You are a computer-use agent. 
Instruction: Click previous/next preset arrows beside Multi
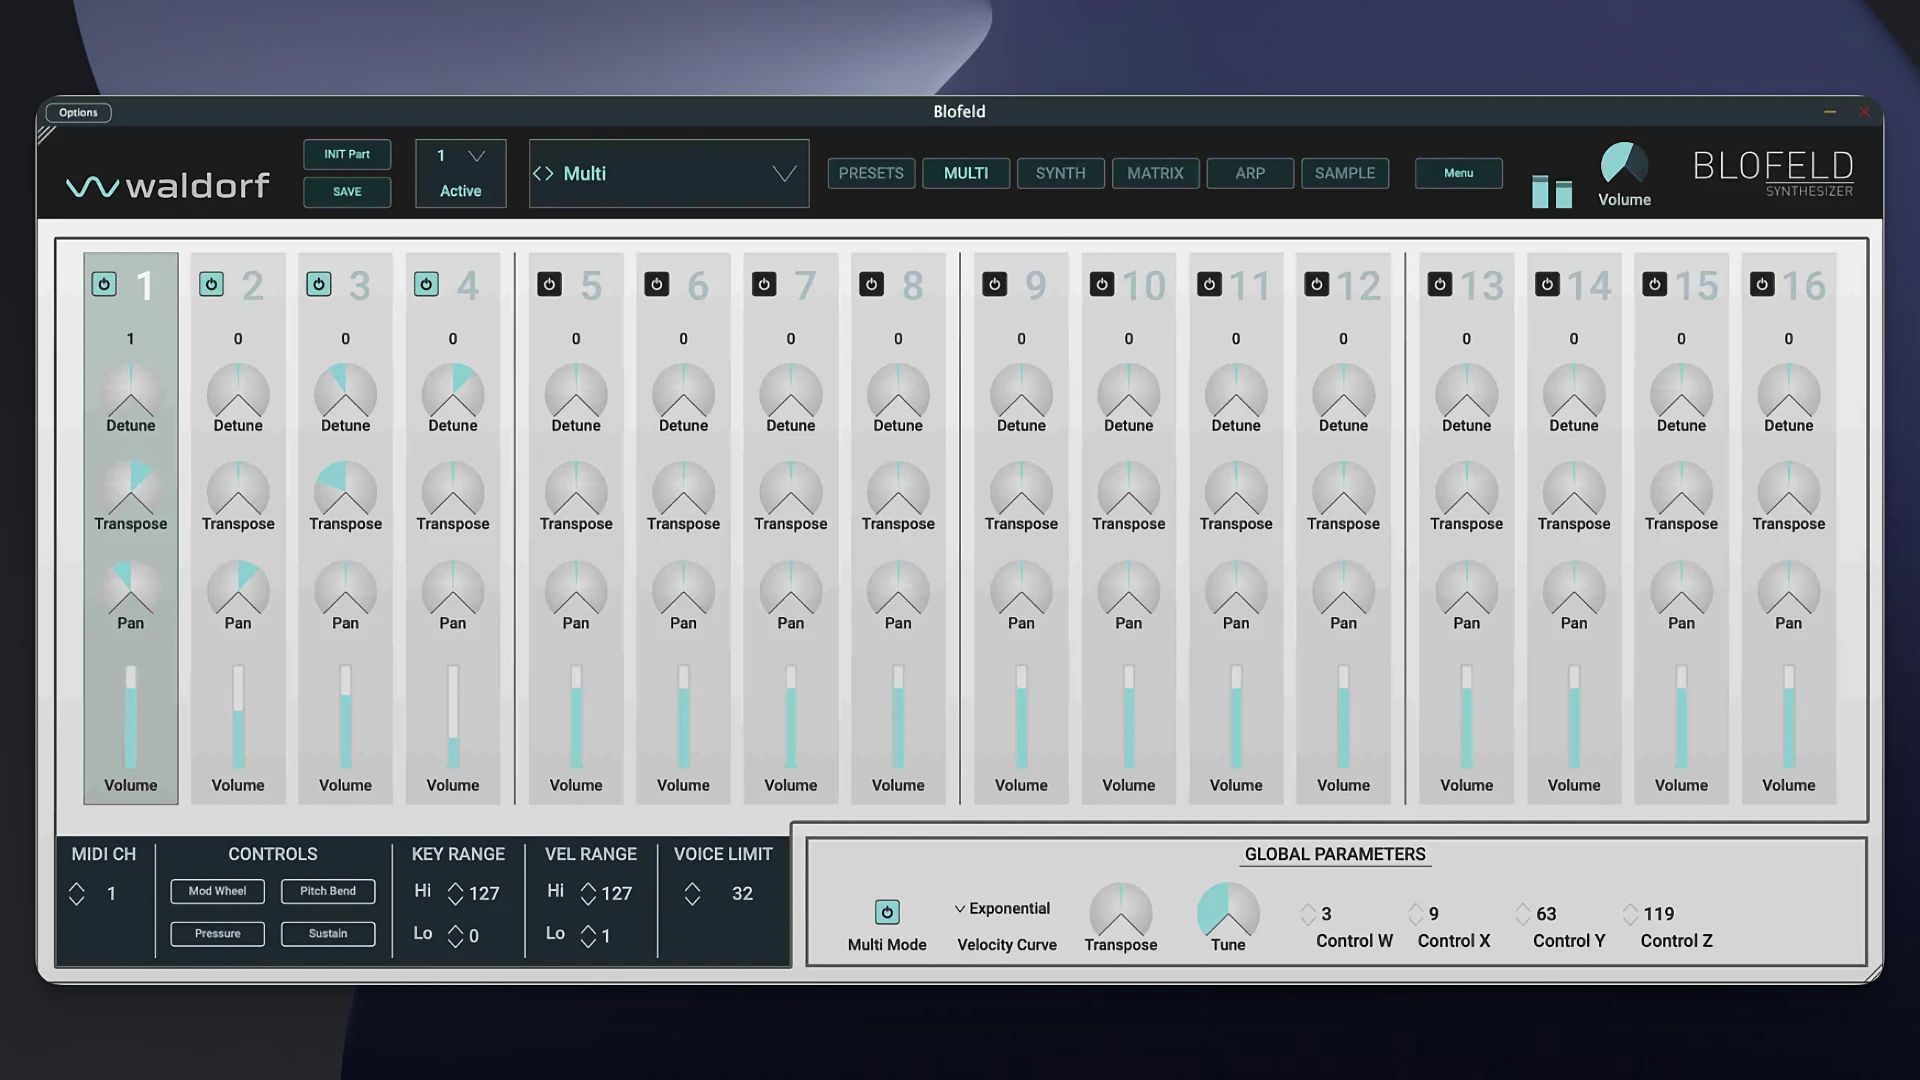point(543,173)
